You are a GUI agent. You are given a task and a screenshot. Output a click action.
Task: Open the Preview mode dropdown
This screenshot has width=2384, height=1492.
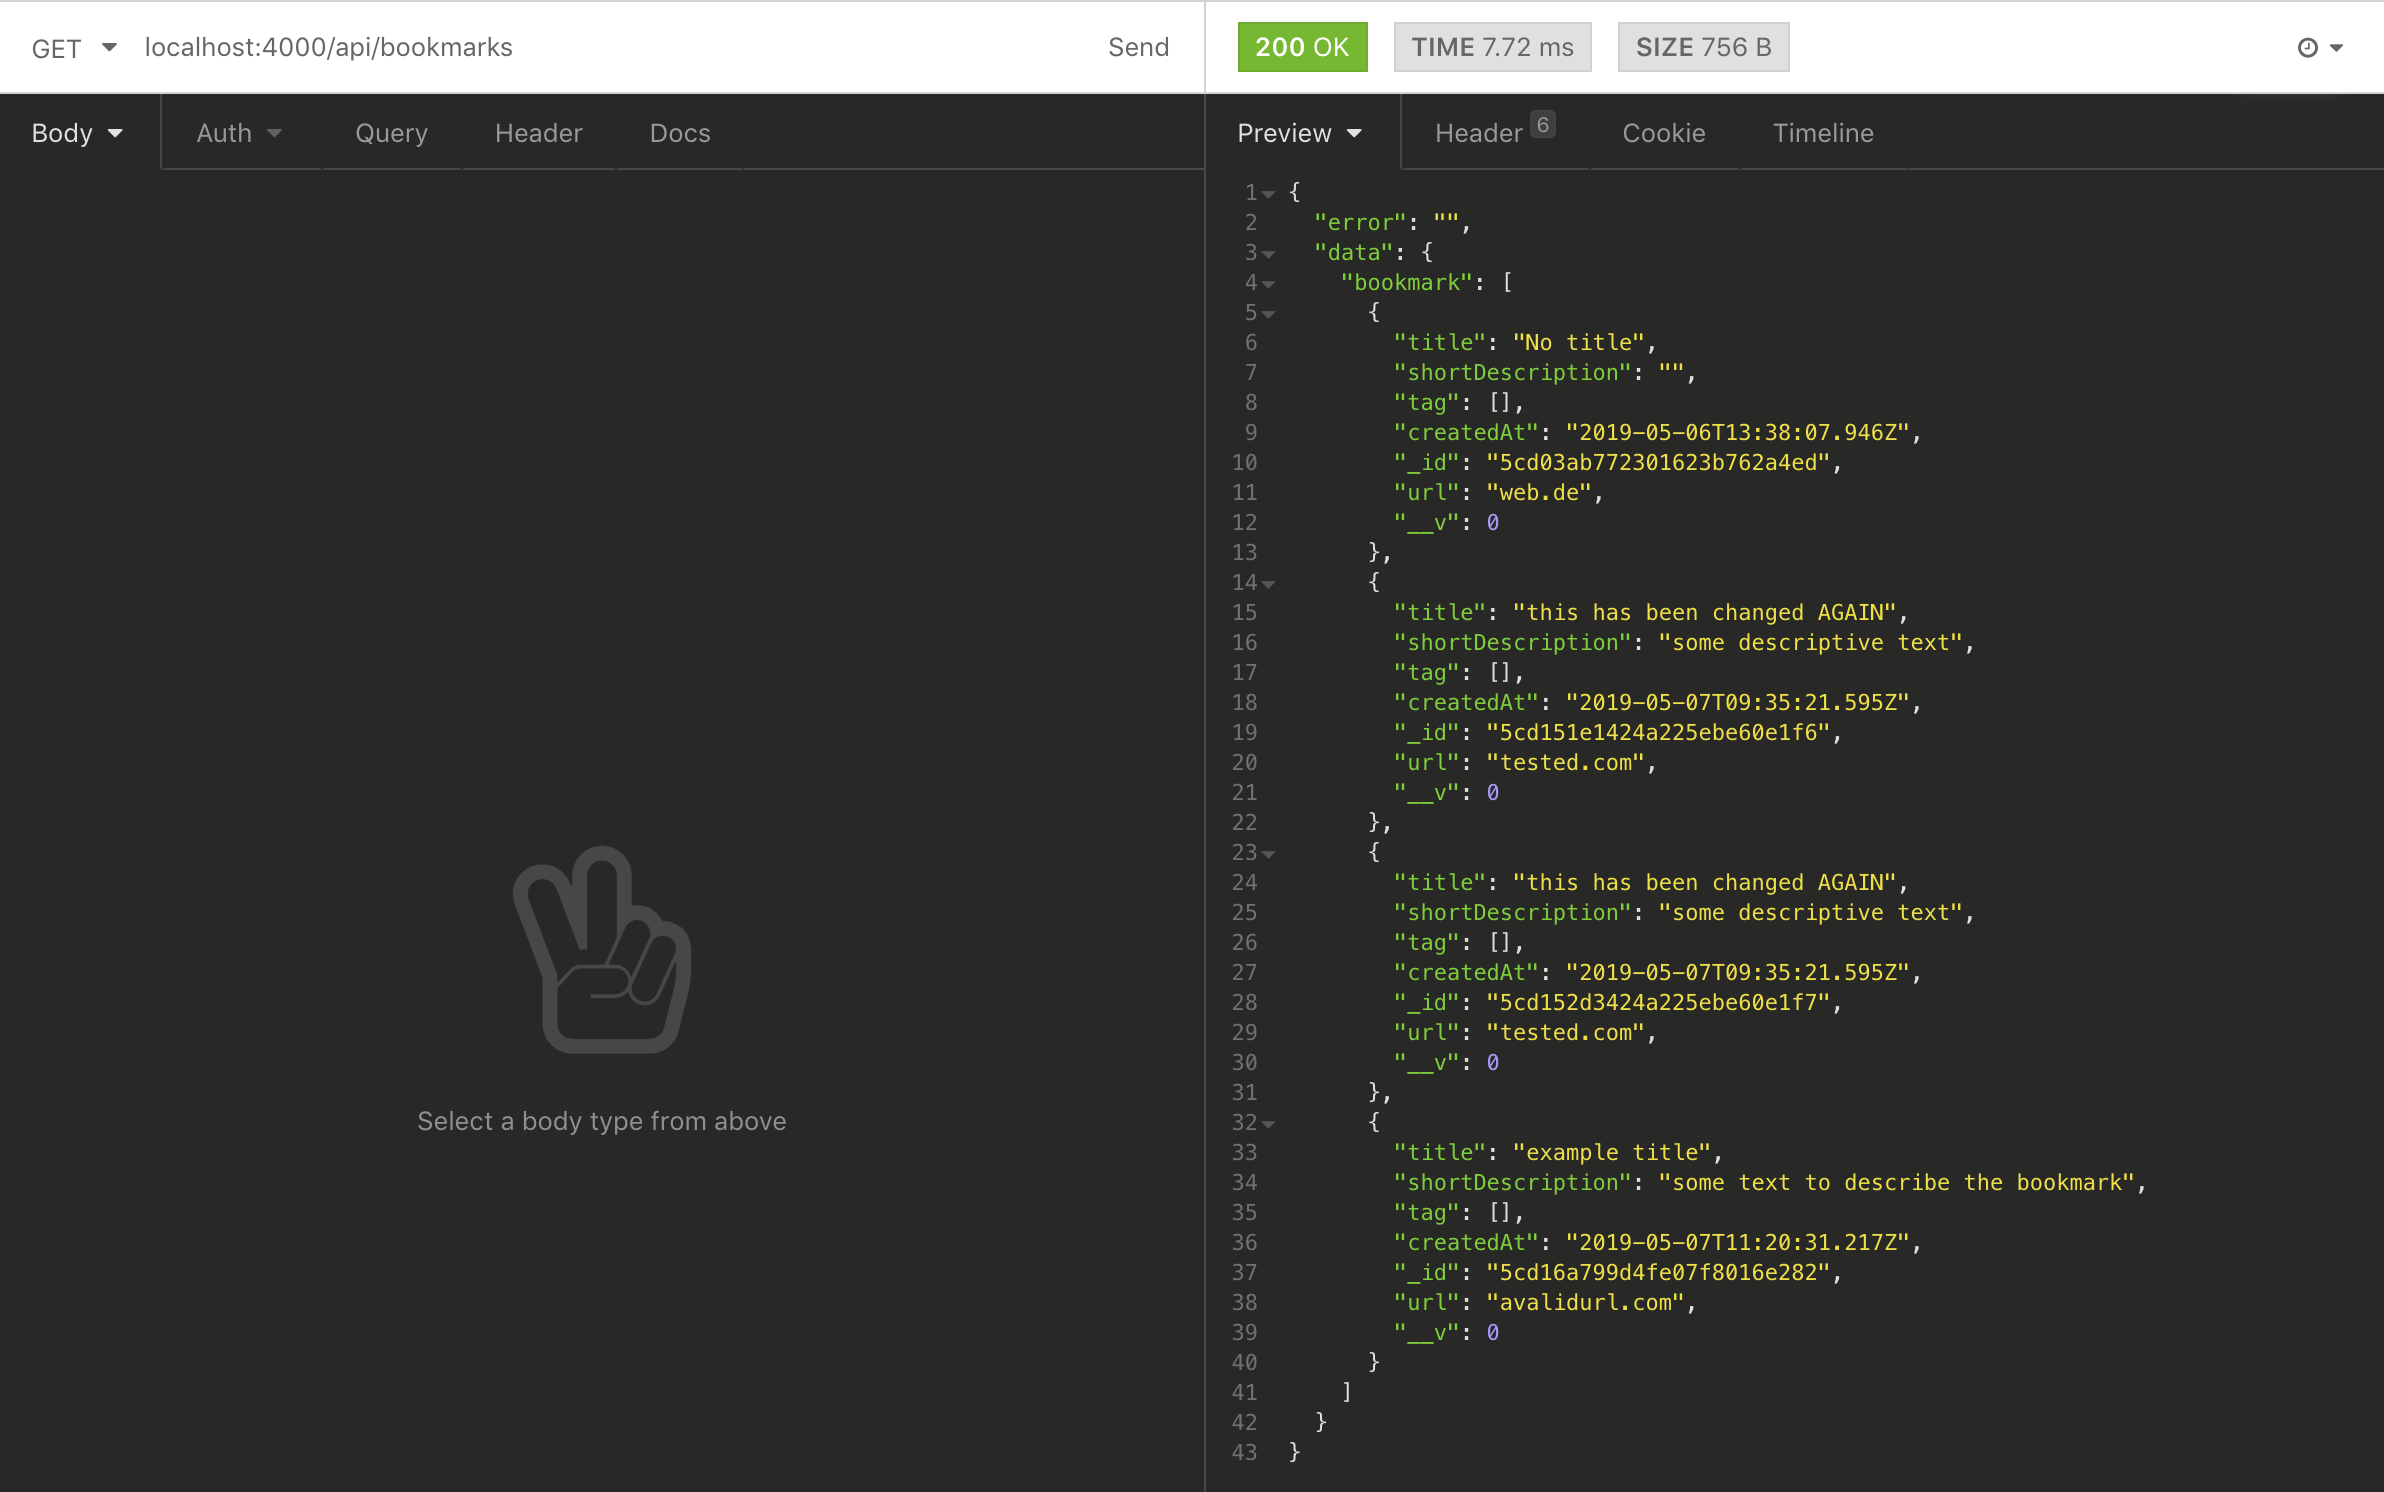coord(1300,132)
